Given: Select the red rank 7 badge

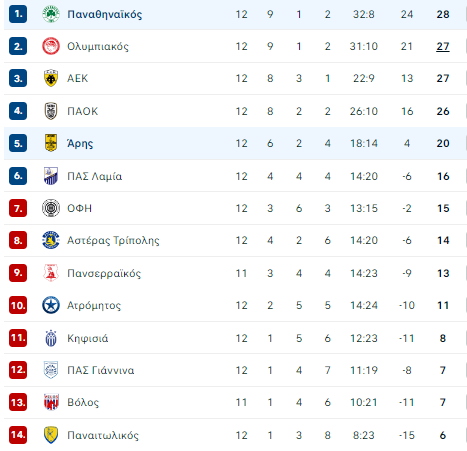Looking at the screenshot, I should pyautogui.click(x=18, y=208).
